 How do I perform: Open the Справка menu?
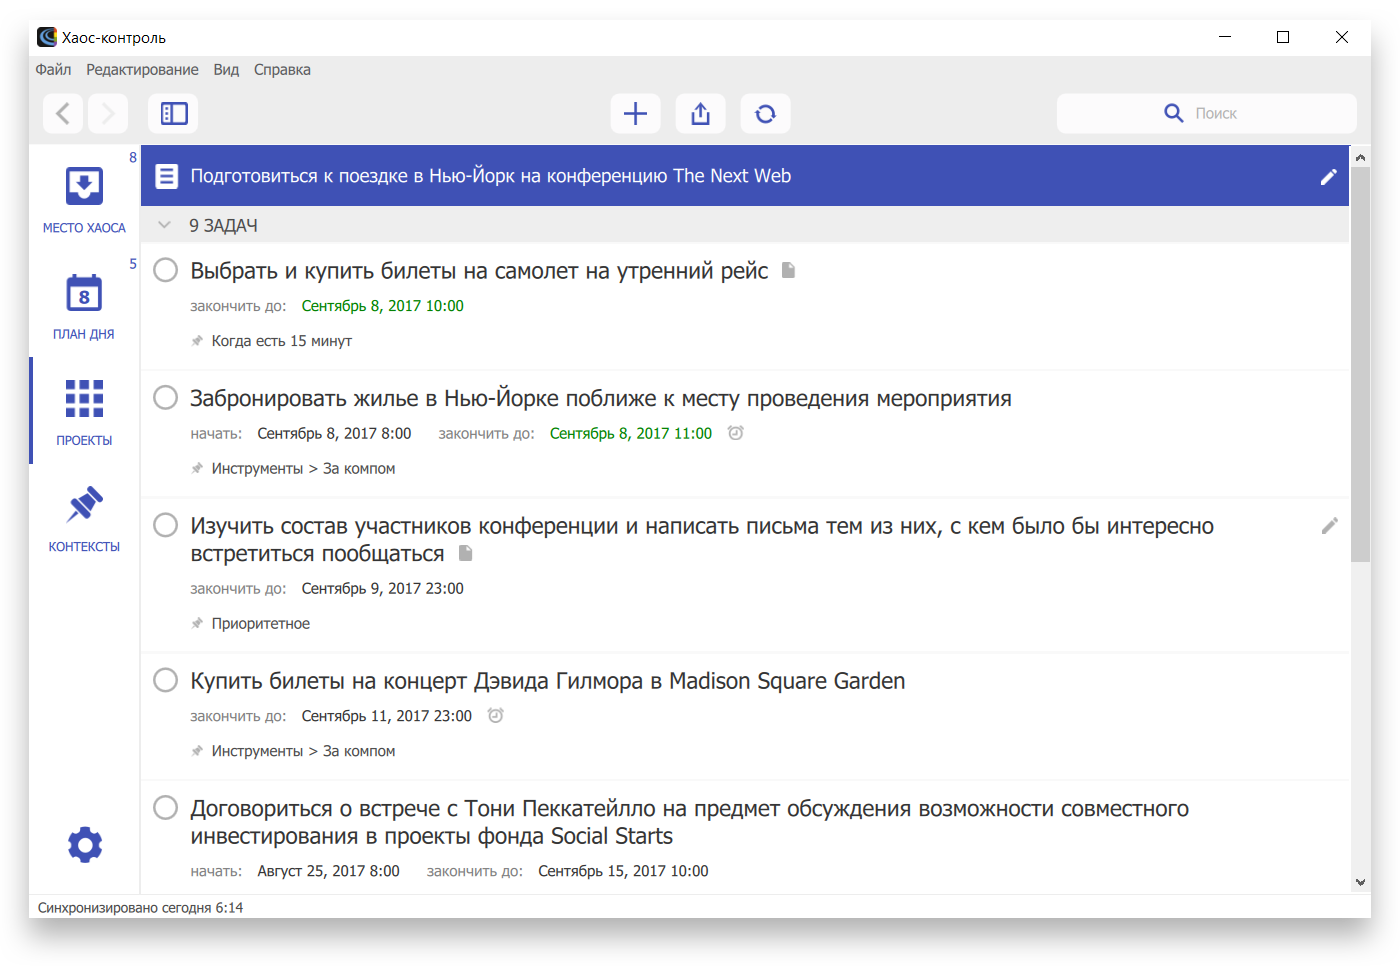pos(282,70)
